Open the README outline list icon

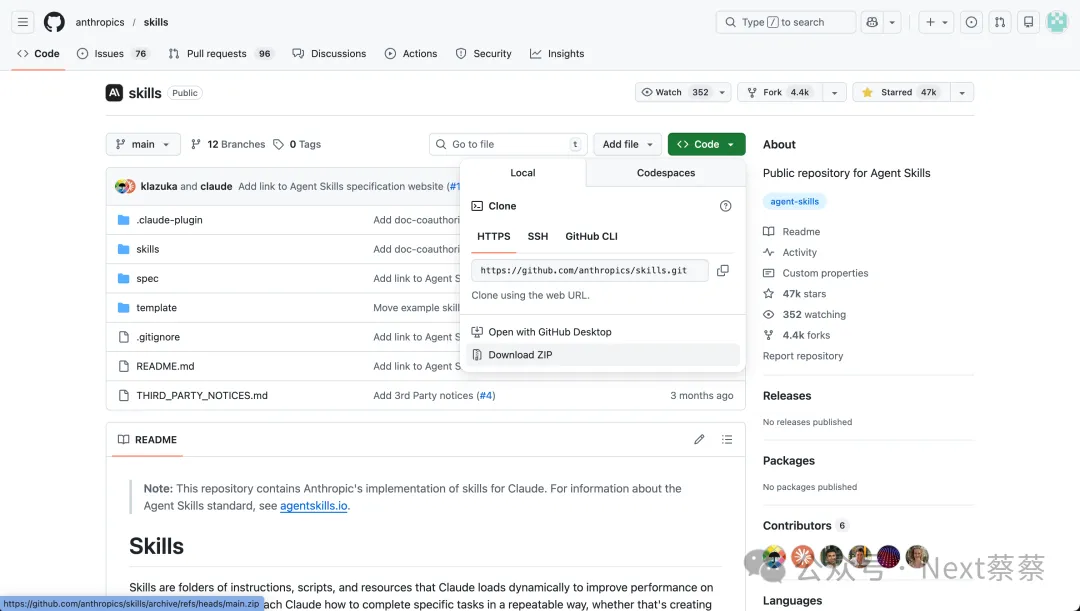tap(727, 440)
